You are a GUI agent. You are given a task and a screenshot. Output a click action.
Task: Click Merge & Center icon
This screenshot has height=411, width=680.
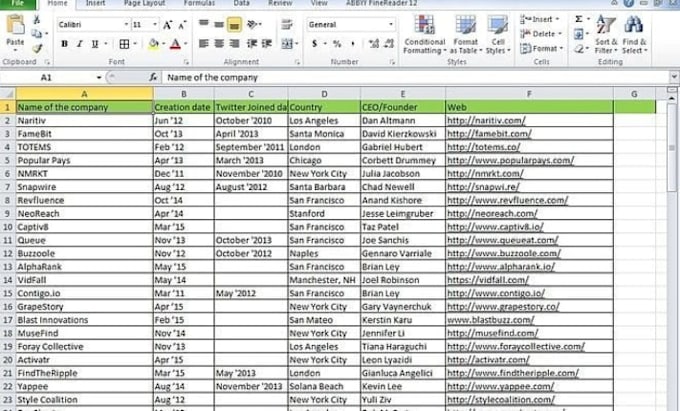pyautogui.click(x=287, y=44)
